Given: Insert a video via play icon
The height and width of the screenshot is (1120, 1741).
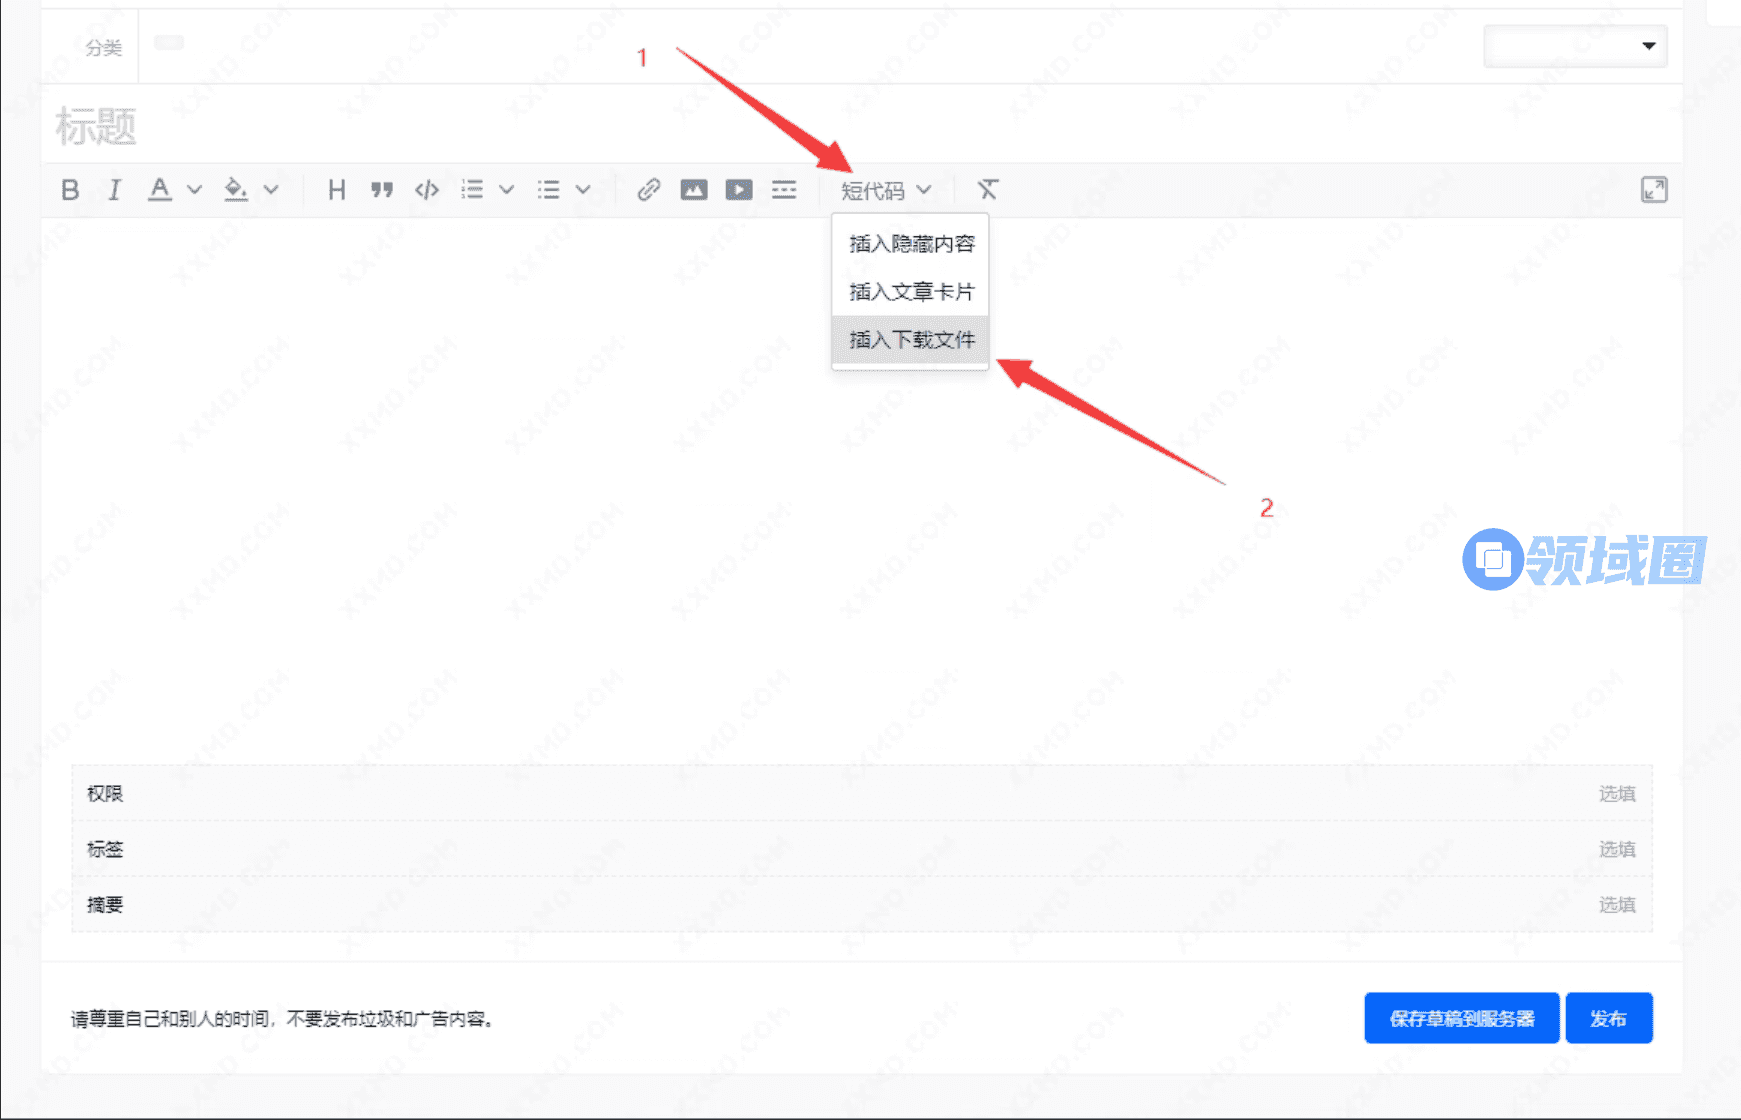Looking at the screenshot, I should coord(739,190).
